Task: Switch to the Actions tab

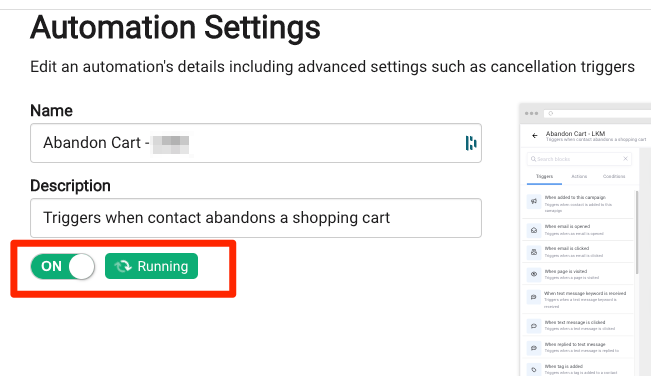Action: pos(579,176)
